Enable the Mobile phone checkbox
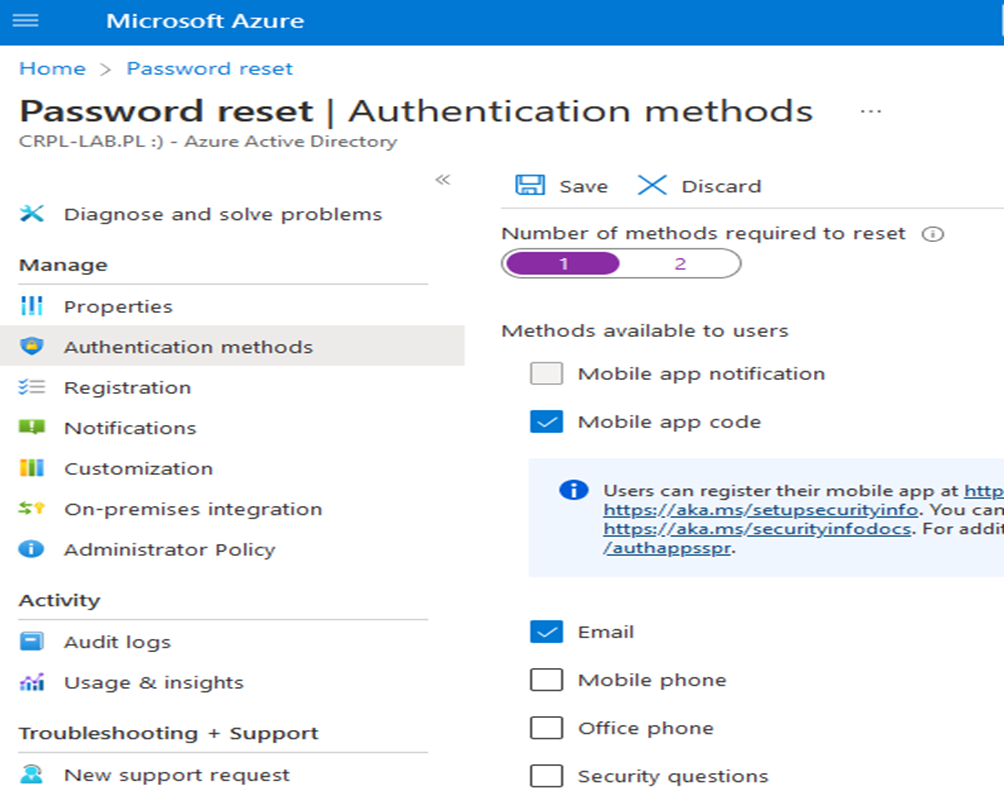The height and width of the screenshot is (805, 1004). click(x=546, y=680)
